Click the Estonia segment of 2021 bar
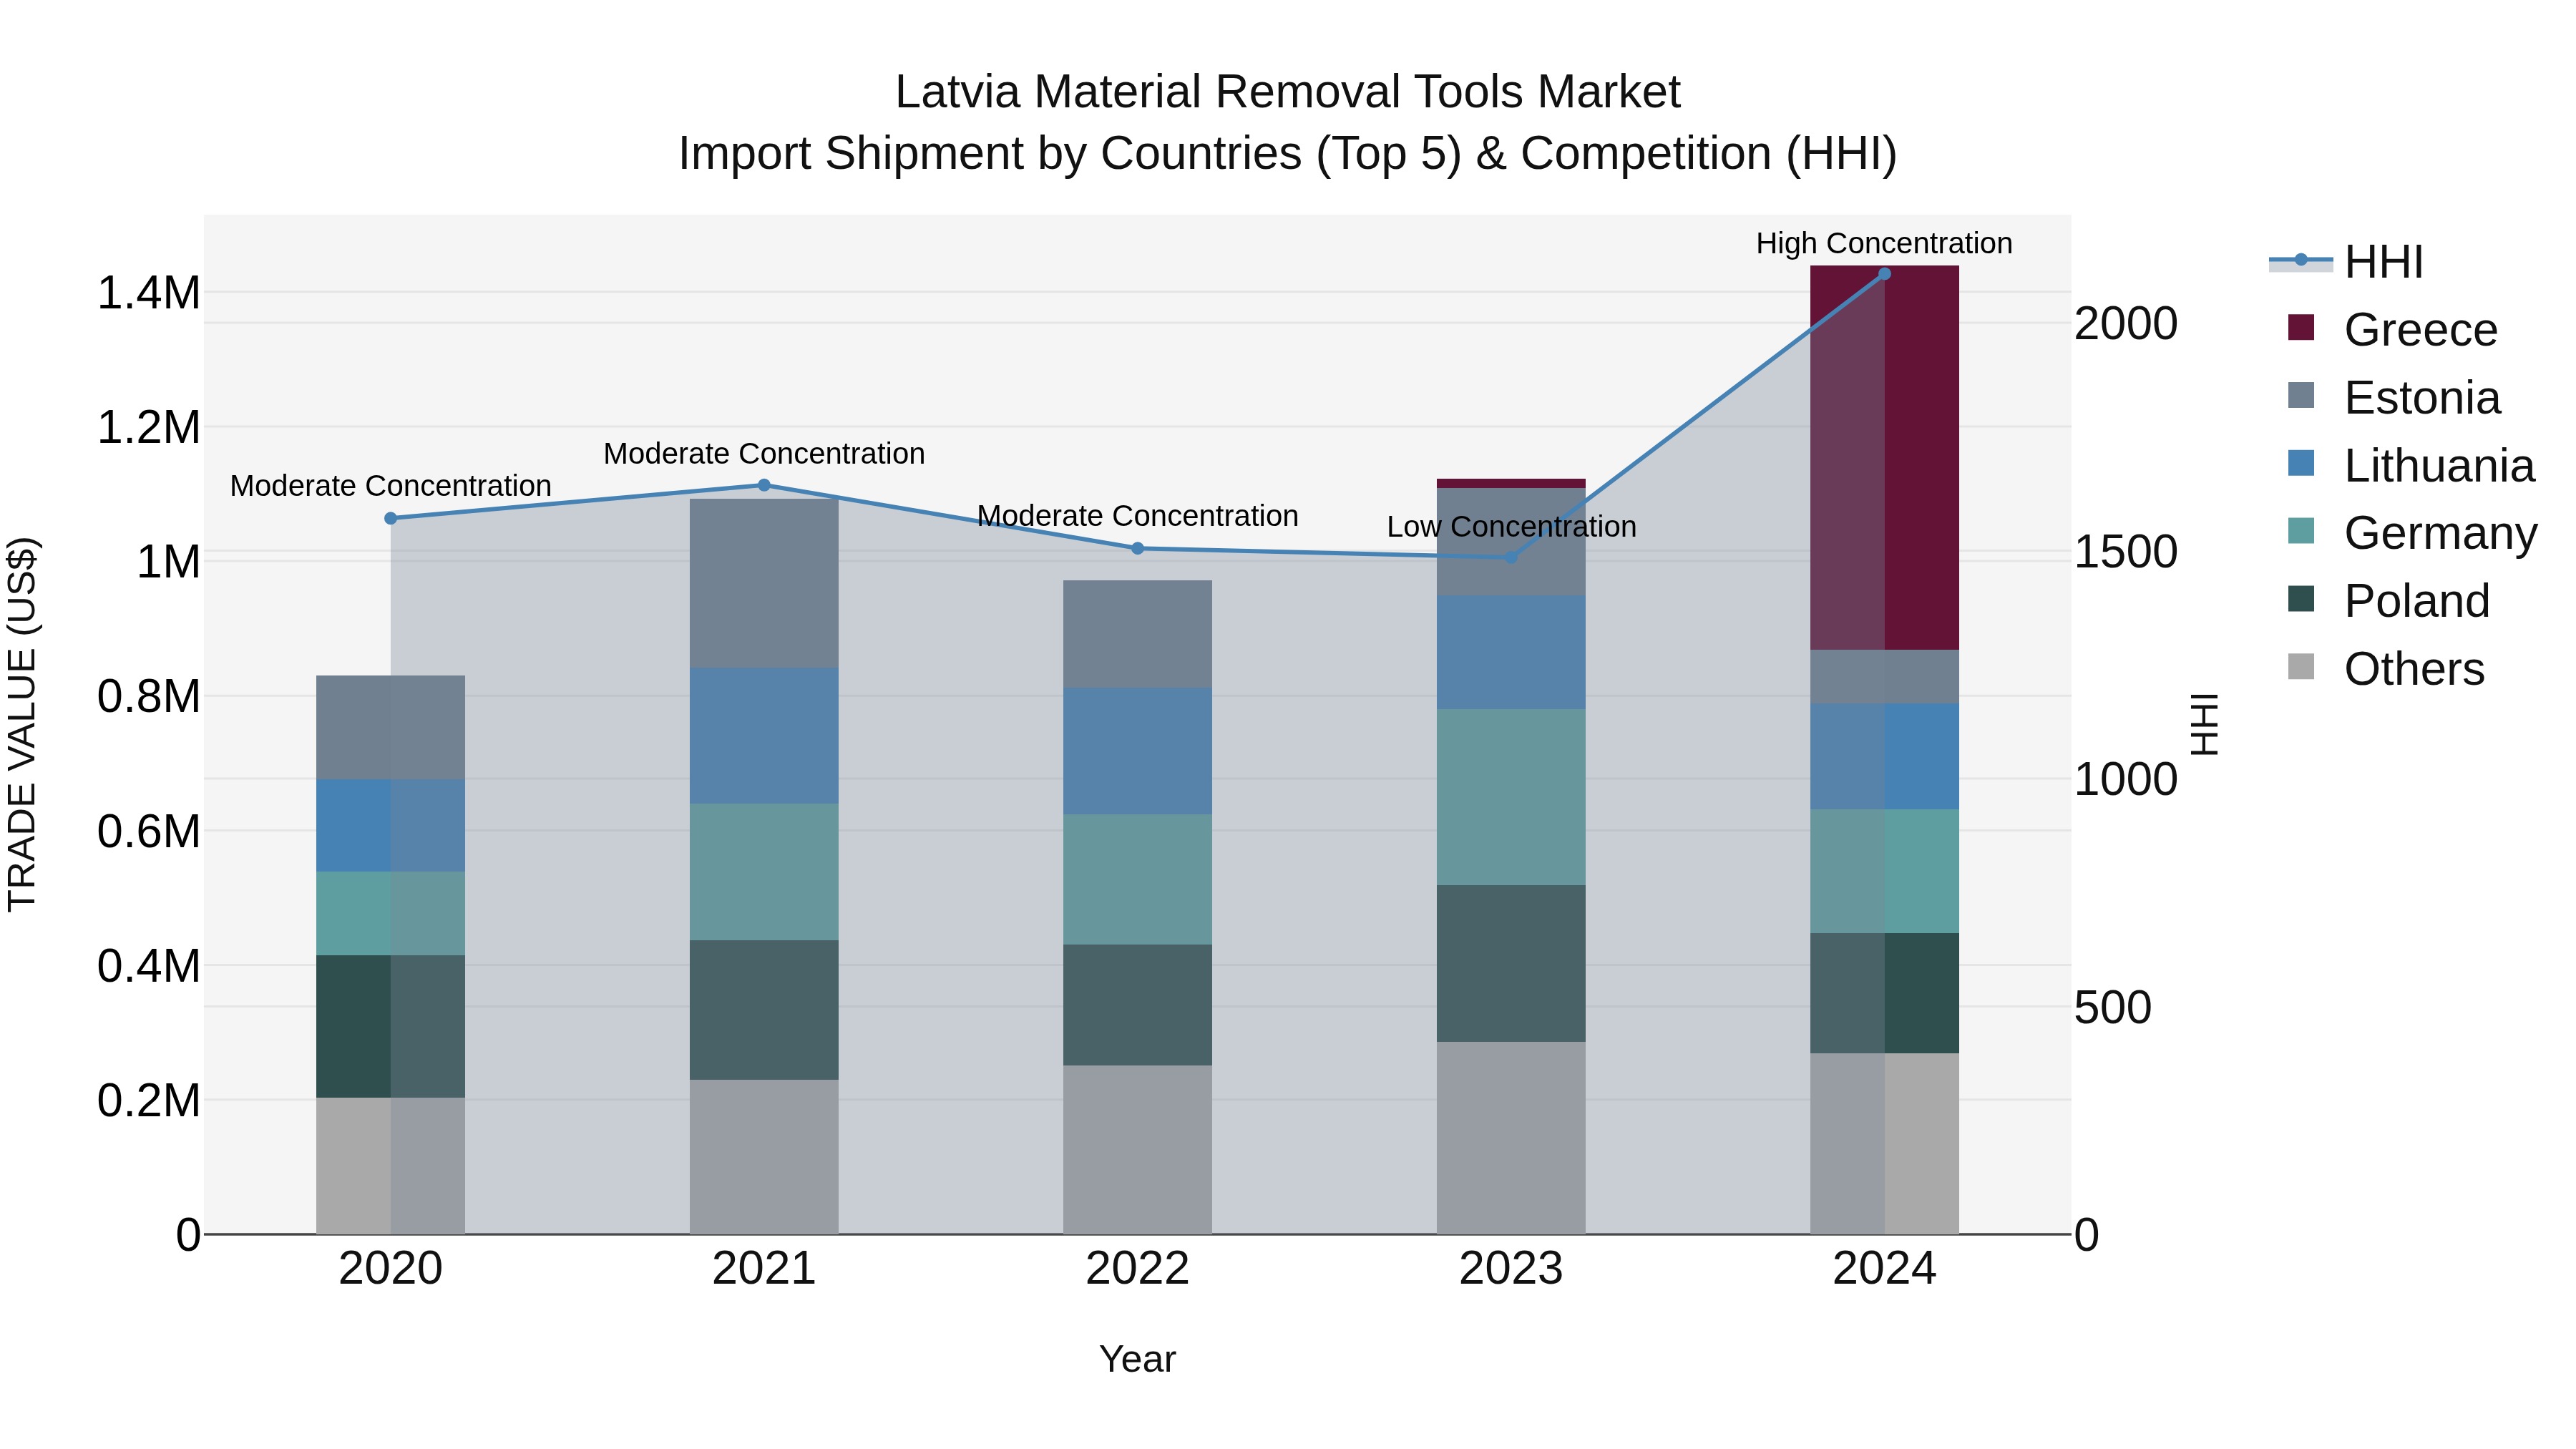This screenshot has height=1449, width=2576. click(x=764, y=583)
